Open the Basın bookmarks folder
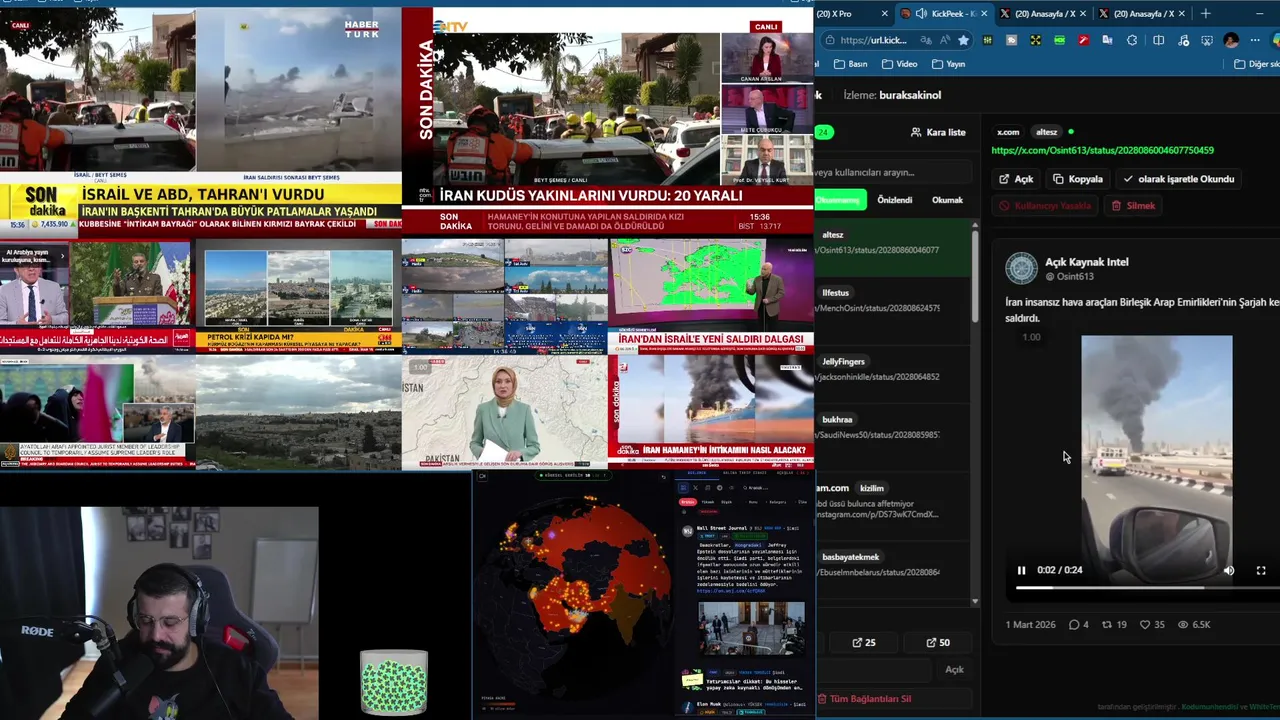This screenshot has height=720, width=1280. (x=849, y=64)
